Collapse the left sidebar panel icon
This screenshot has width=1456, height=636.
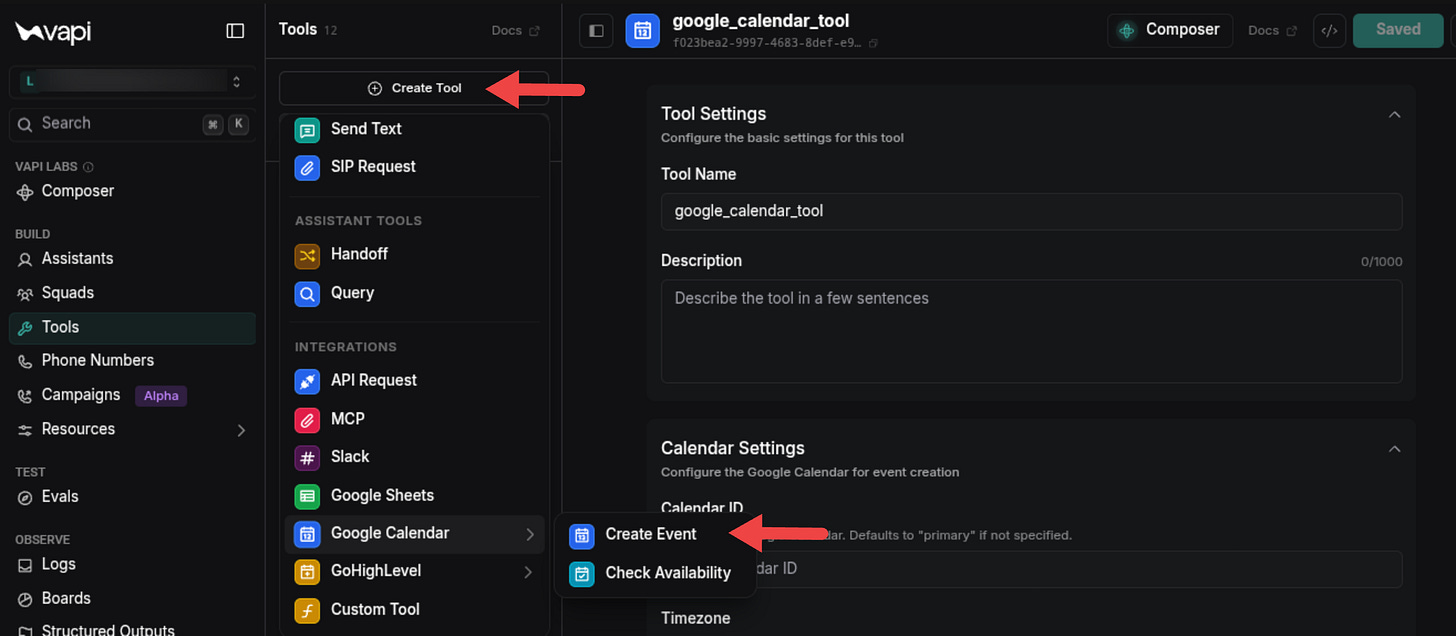(x=235, y=31)
